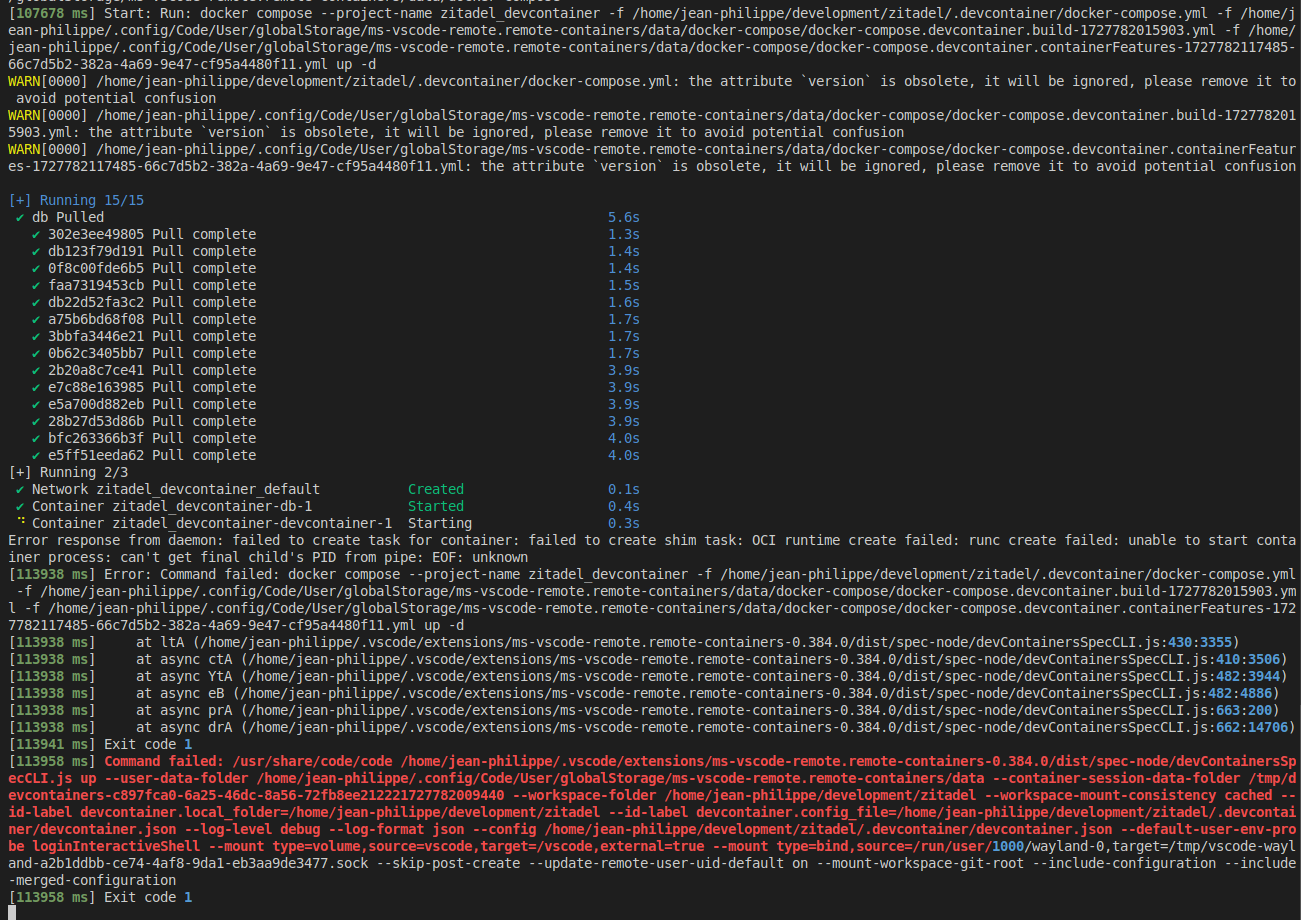Click the green "Started" status

tap(436, 506)
